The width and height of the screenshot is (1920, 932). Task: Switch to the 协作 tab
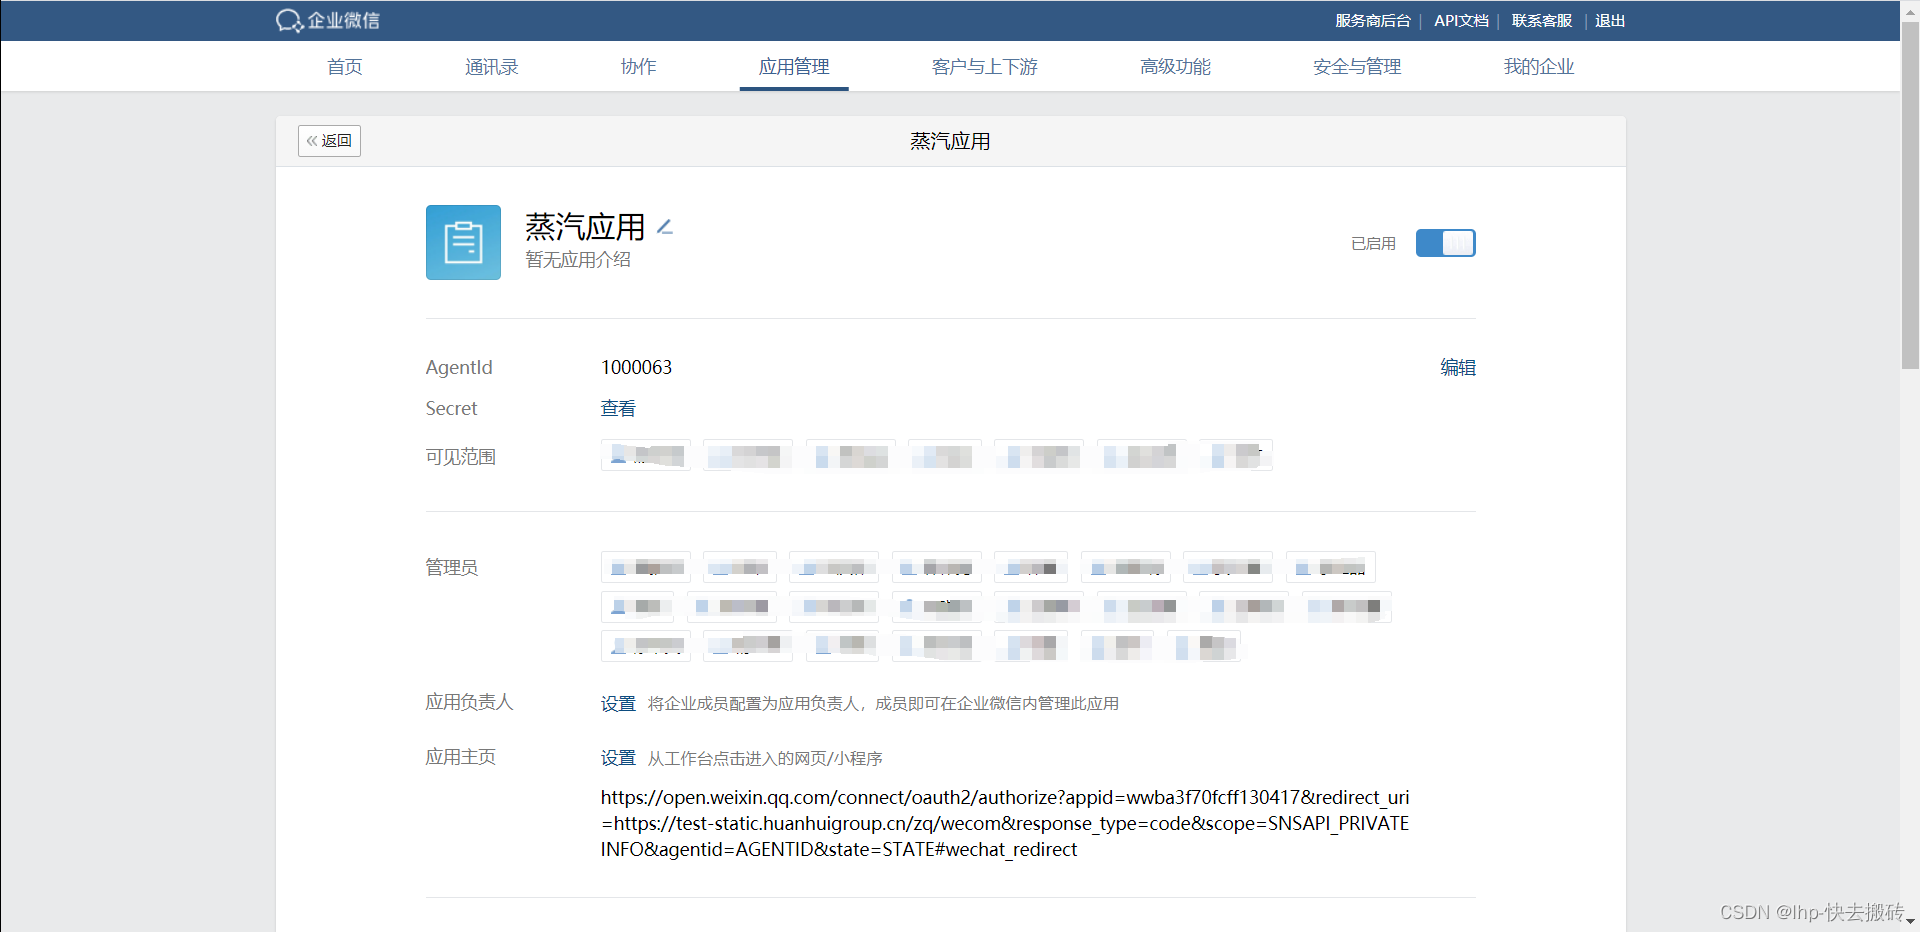[x=638, y=67]
